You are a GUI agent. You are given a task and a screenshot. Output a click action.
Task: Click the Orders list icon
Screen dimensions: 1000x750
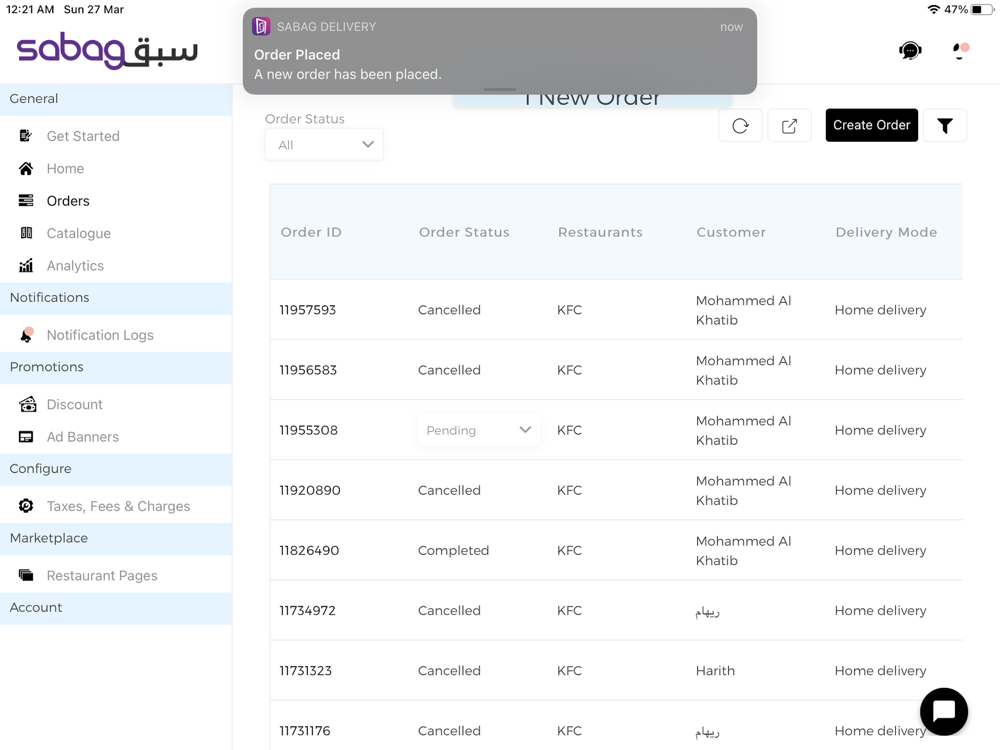[26, 201]
